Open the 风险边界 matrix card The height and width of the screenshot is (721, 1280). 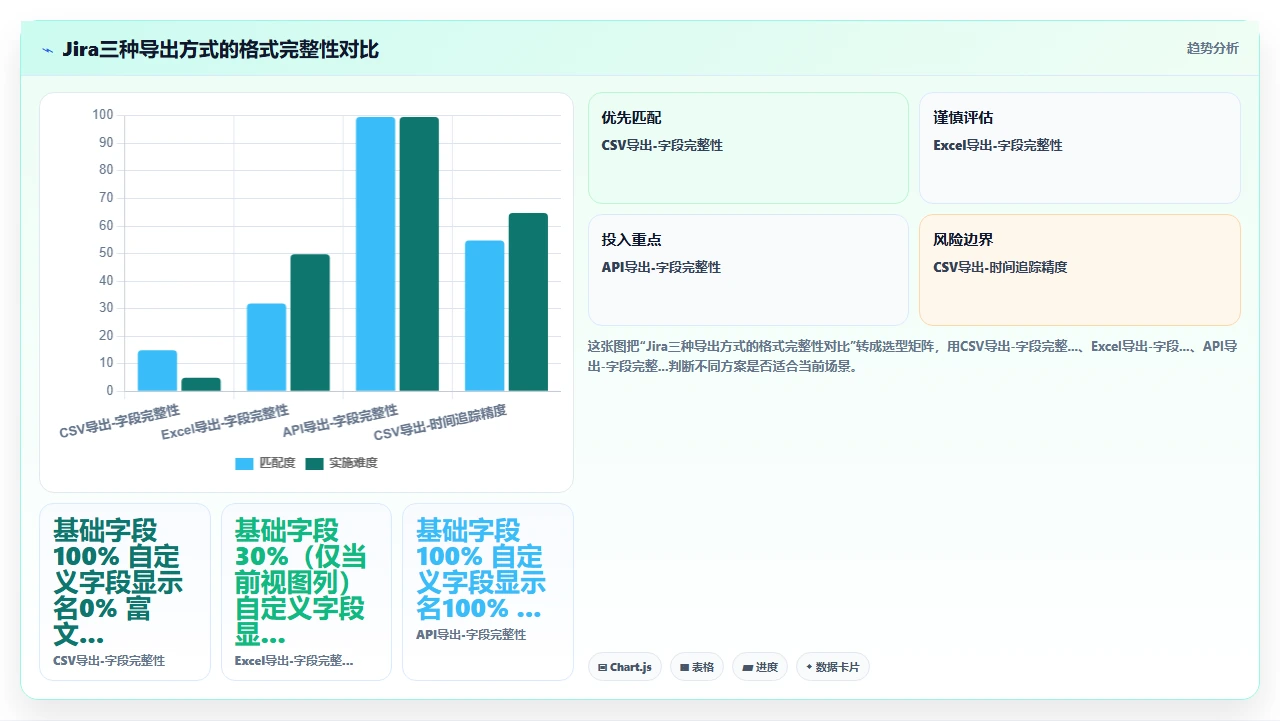click(x=1080, y=270)
